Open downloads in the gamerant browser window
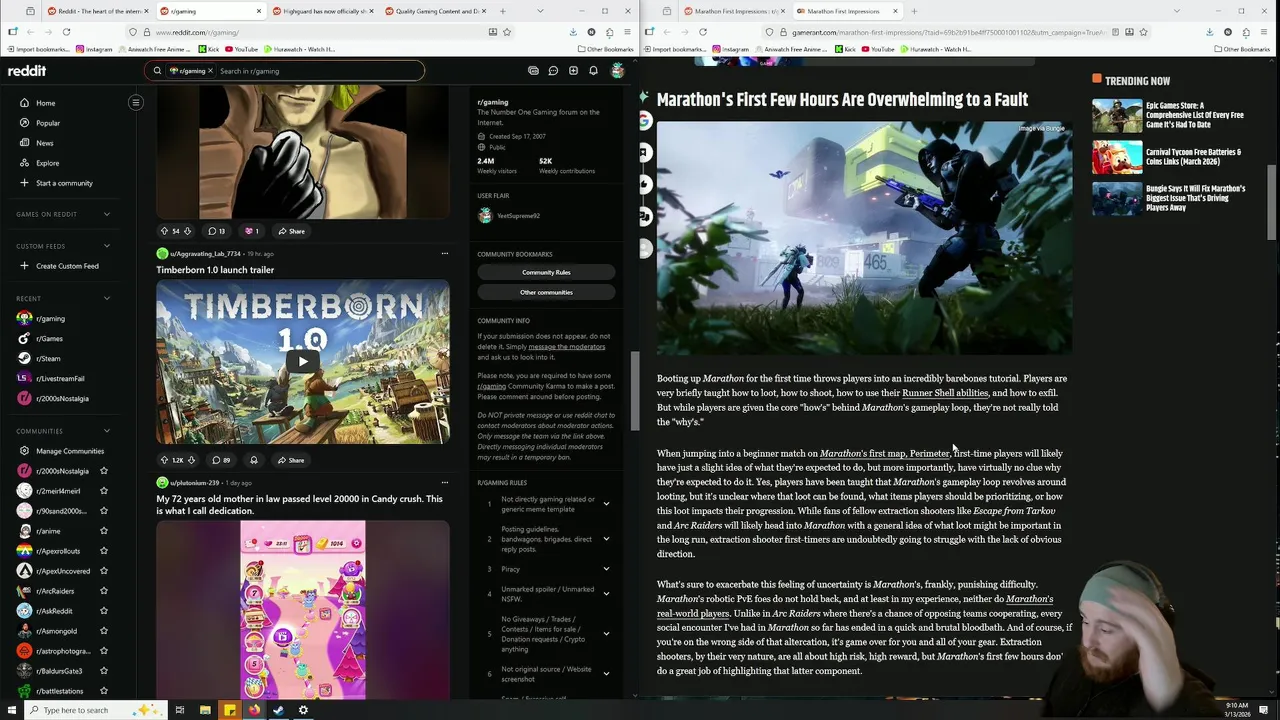This screenshot has width=1280, height=720. click(x=1209, y=32)
